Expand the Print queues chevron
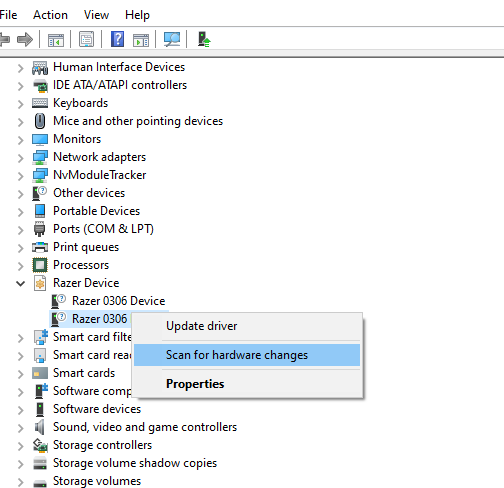 pyautogui.click(x=21, y=248)
